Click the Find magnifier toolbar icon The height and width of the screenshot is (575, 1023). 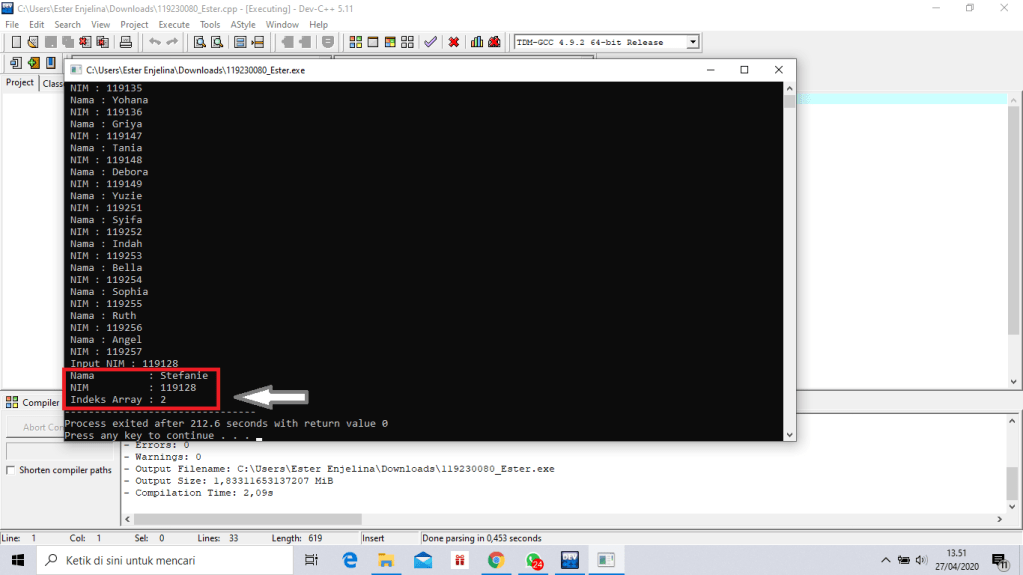(199, 42)
